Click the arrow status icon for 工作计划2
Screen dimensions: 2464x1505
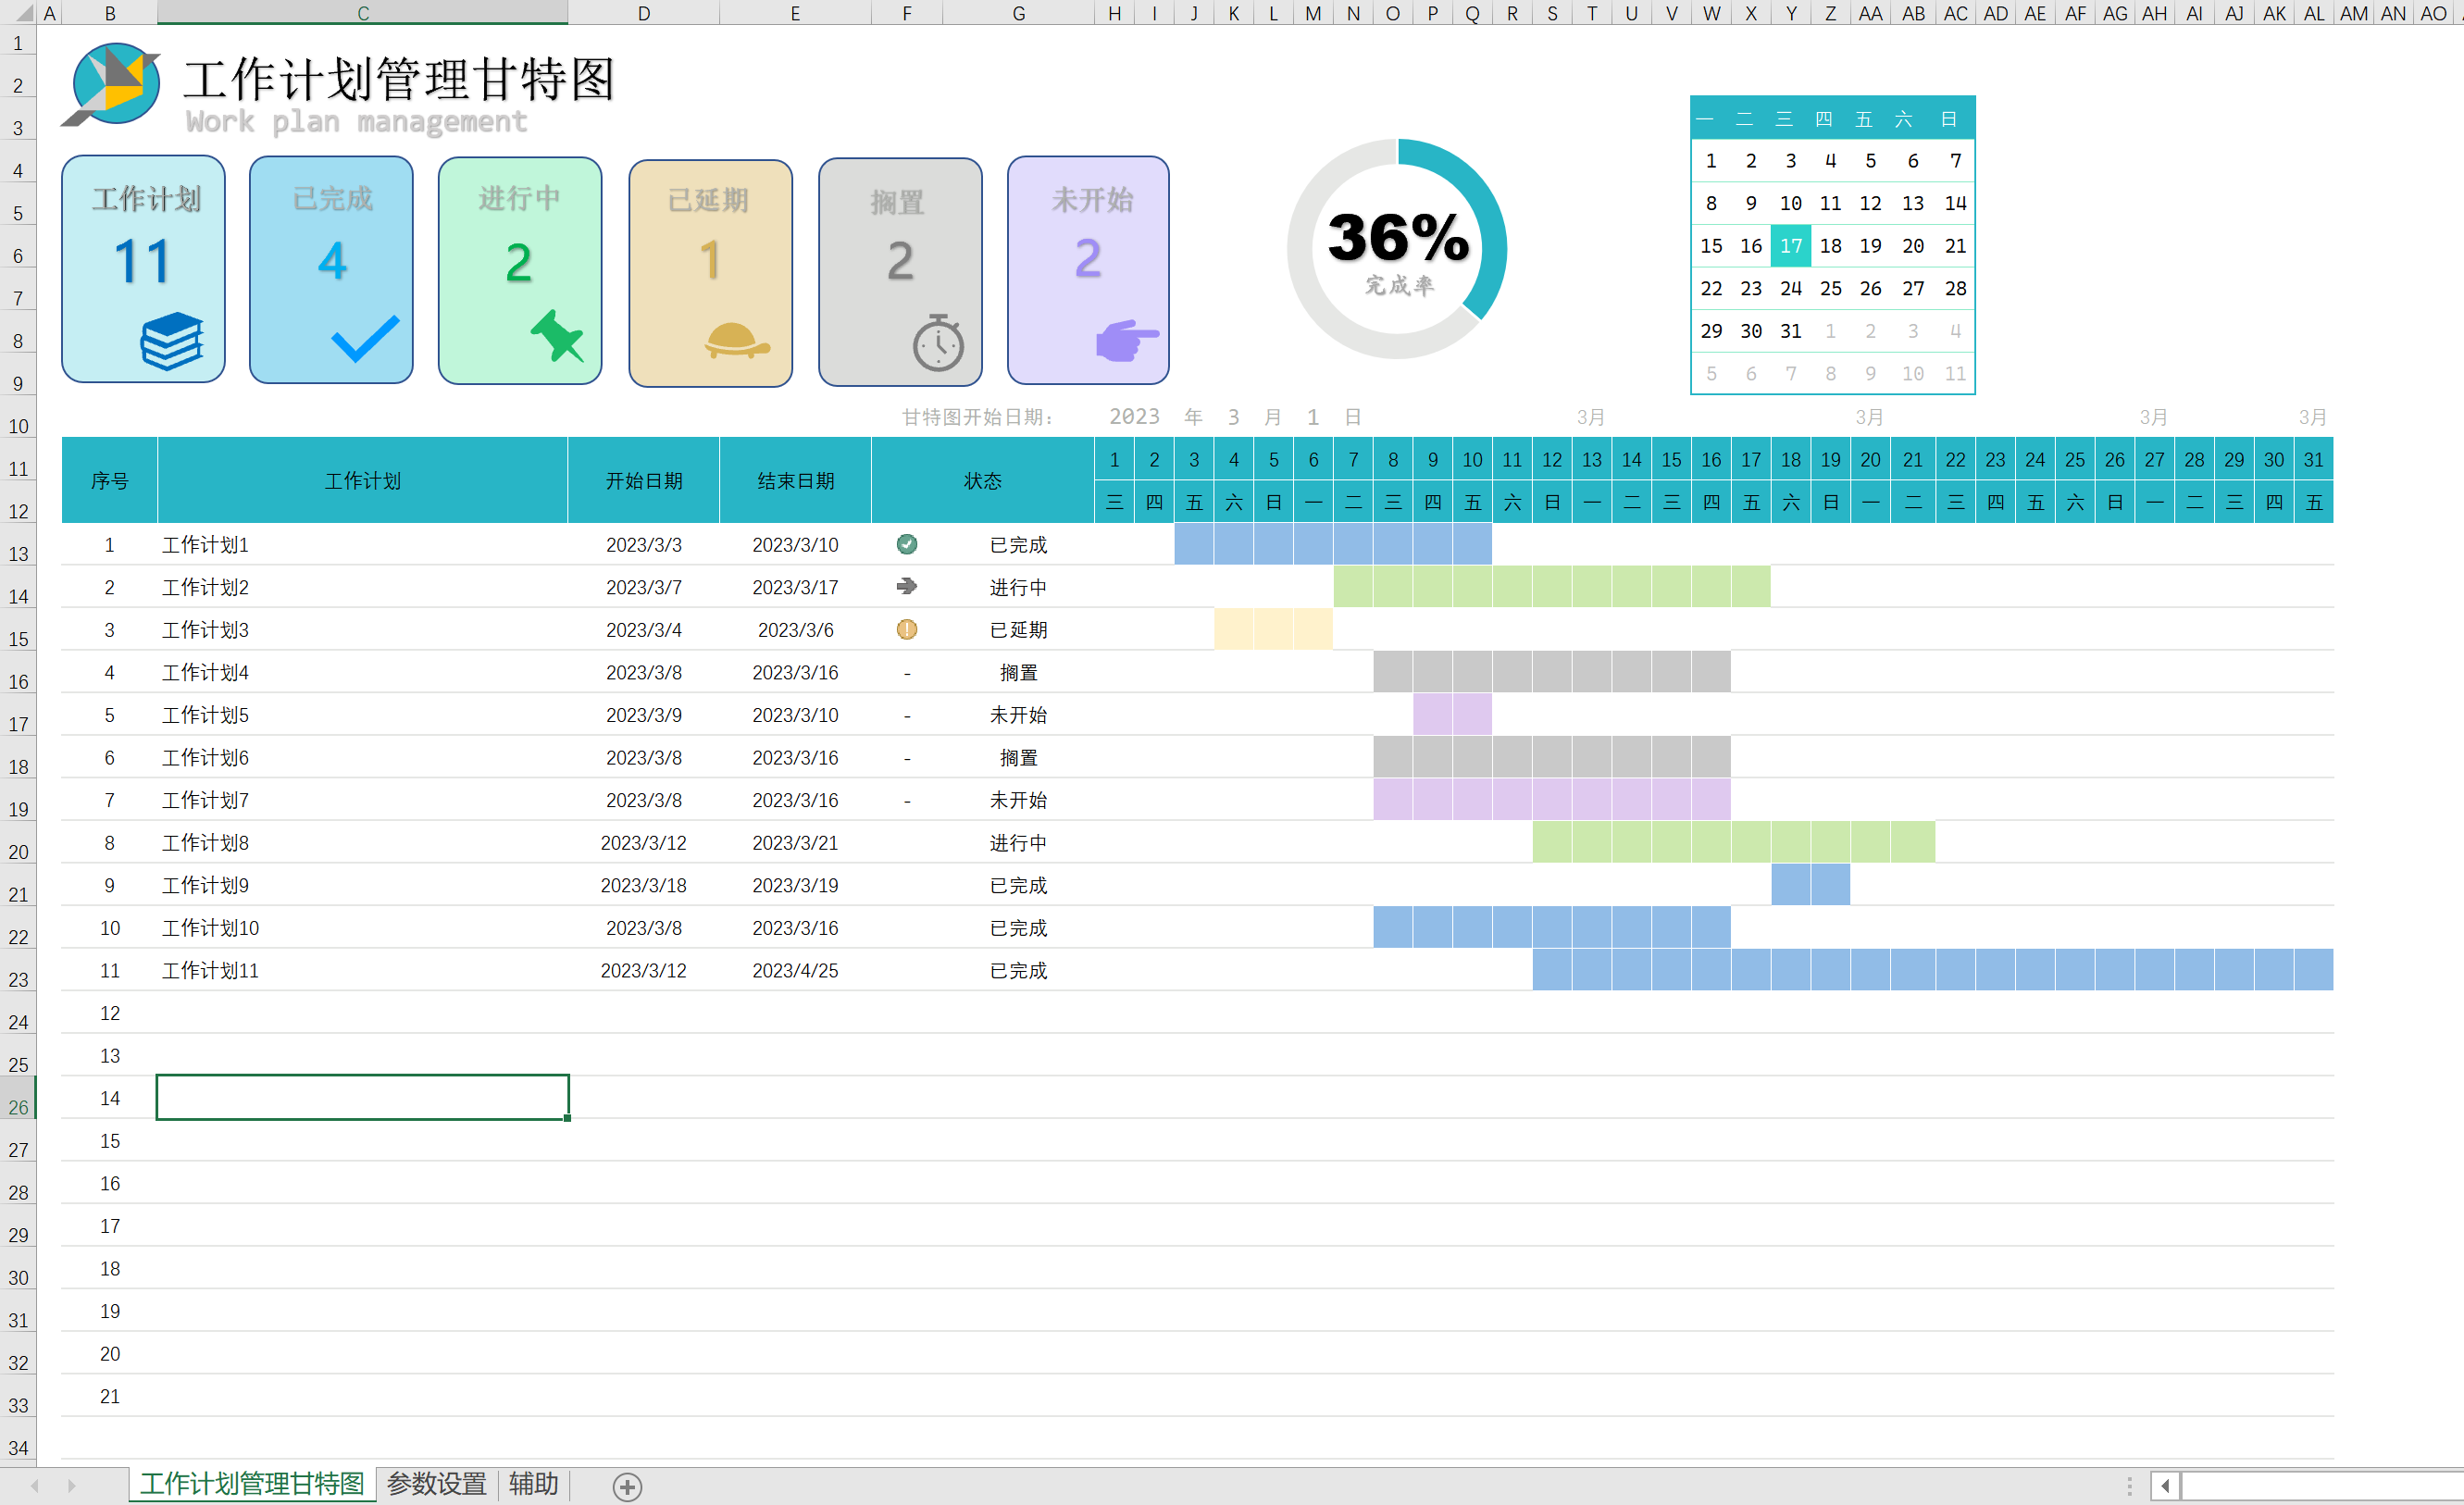coord(906,586)
